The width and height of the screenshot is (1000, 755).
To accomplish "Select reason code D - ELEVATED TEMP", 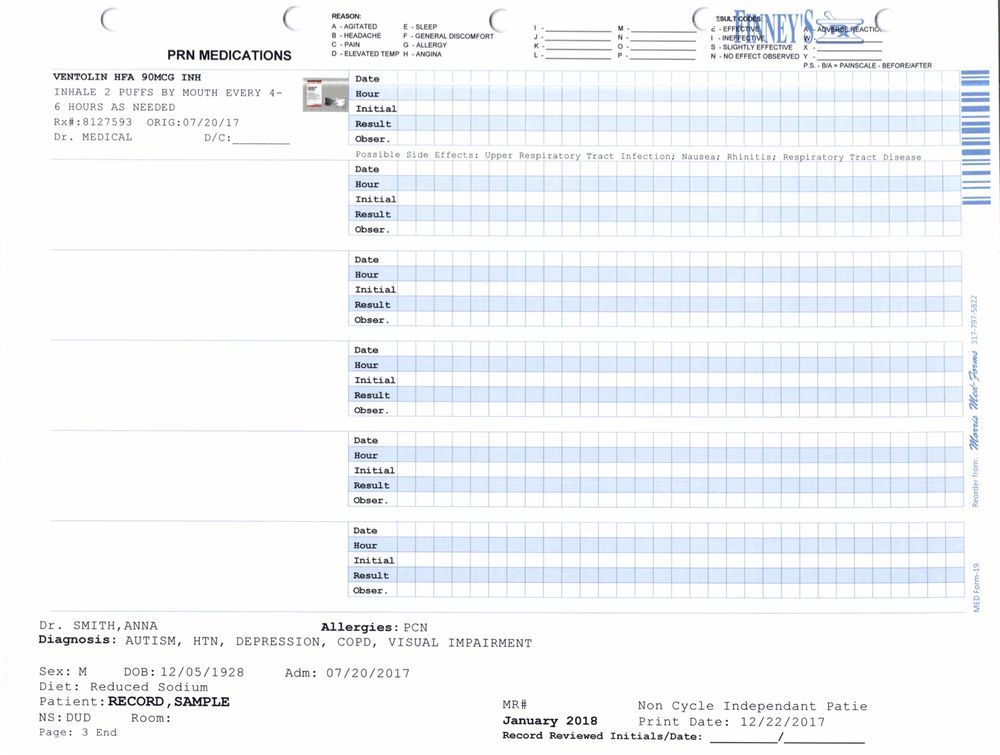I will point(365,54).
